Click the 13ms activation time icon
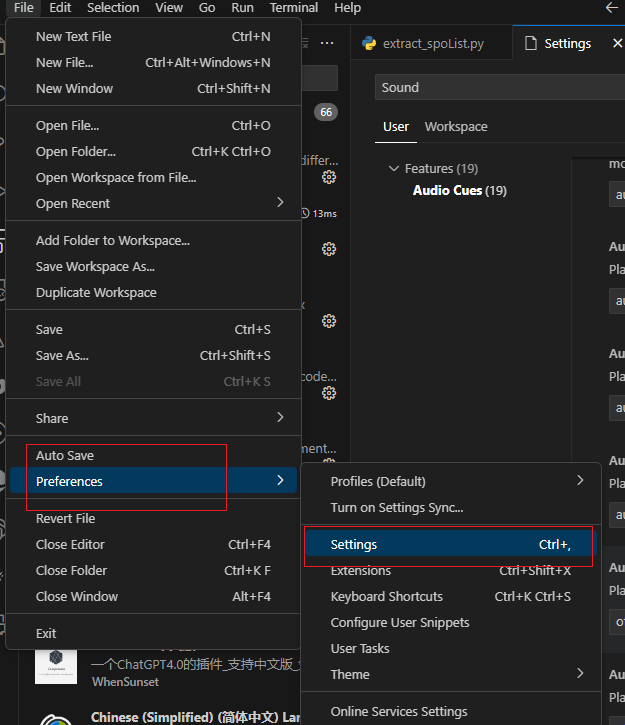 click(305, 213)
